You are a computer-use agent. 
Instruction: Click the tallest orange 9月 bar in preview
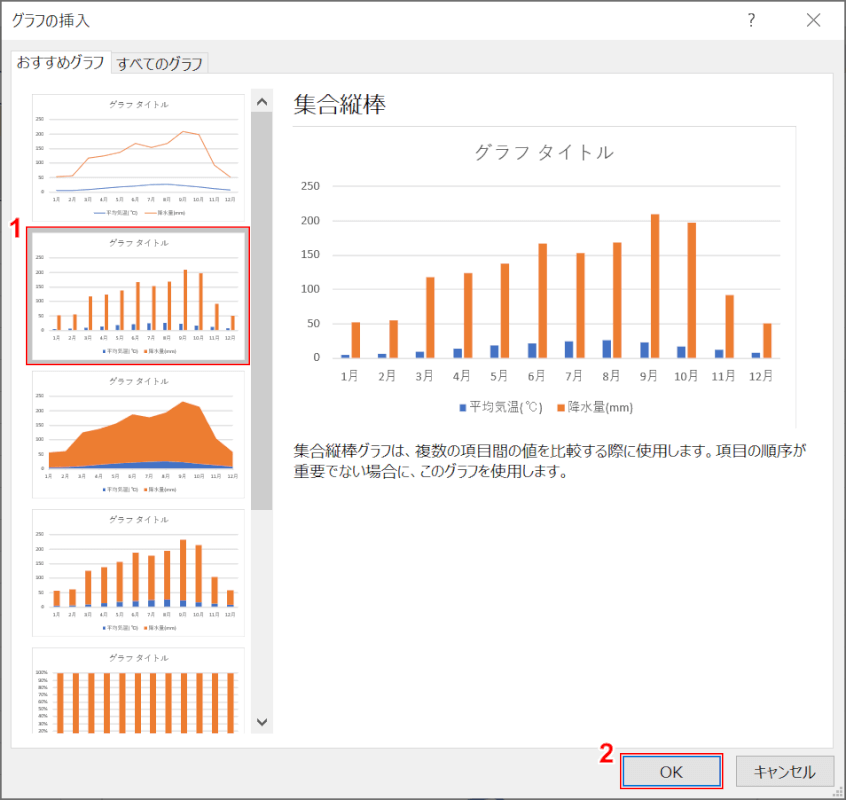655,285
